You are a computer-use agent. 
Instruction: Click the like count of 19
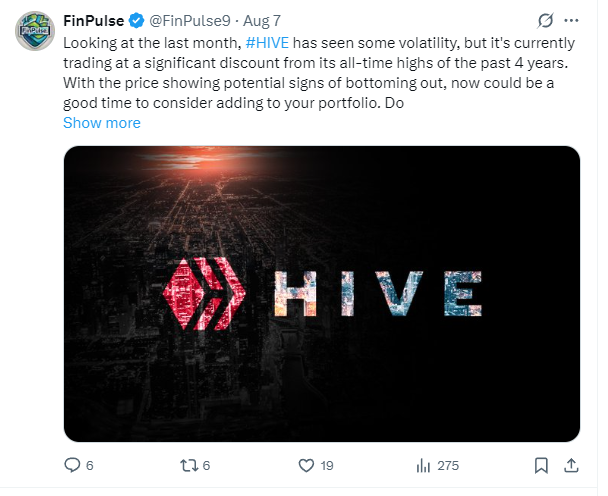(x=327, y=465)
